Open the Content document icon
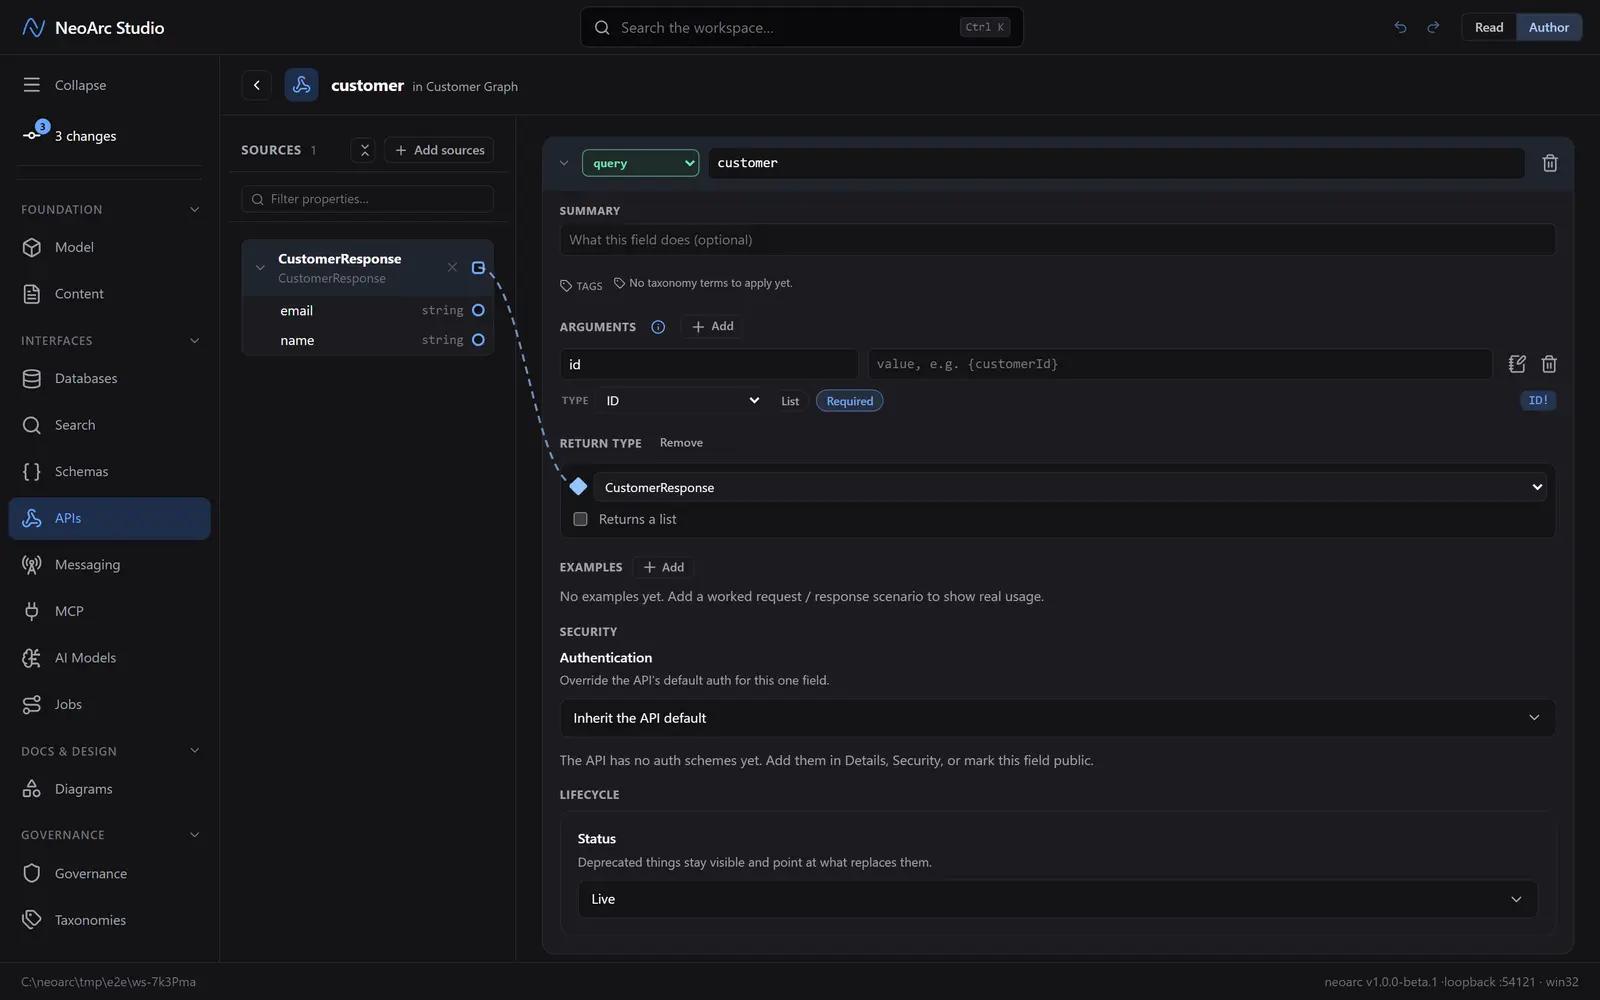 (x=32, y=294)
